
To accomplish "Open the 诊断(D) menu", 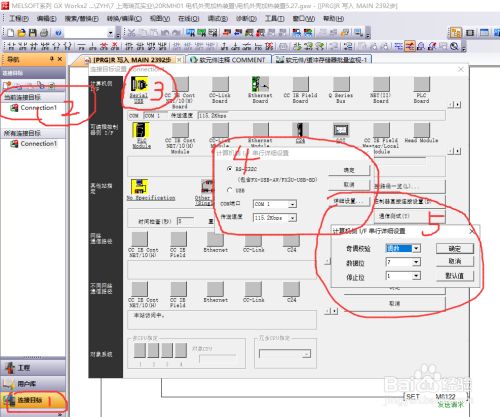I will tap(246, 18).
